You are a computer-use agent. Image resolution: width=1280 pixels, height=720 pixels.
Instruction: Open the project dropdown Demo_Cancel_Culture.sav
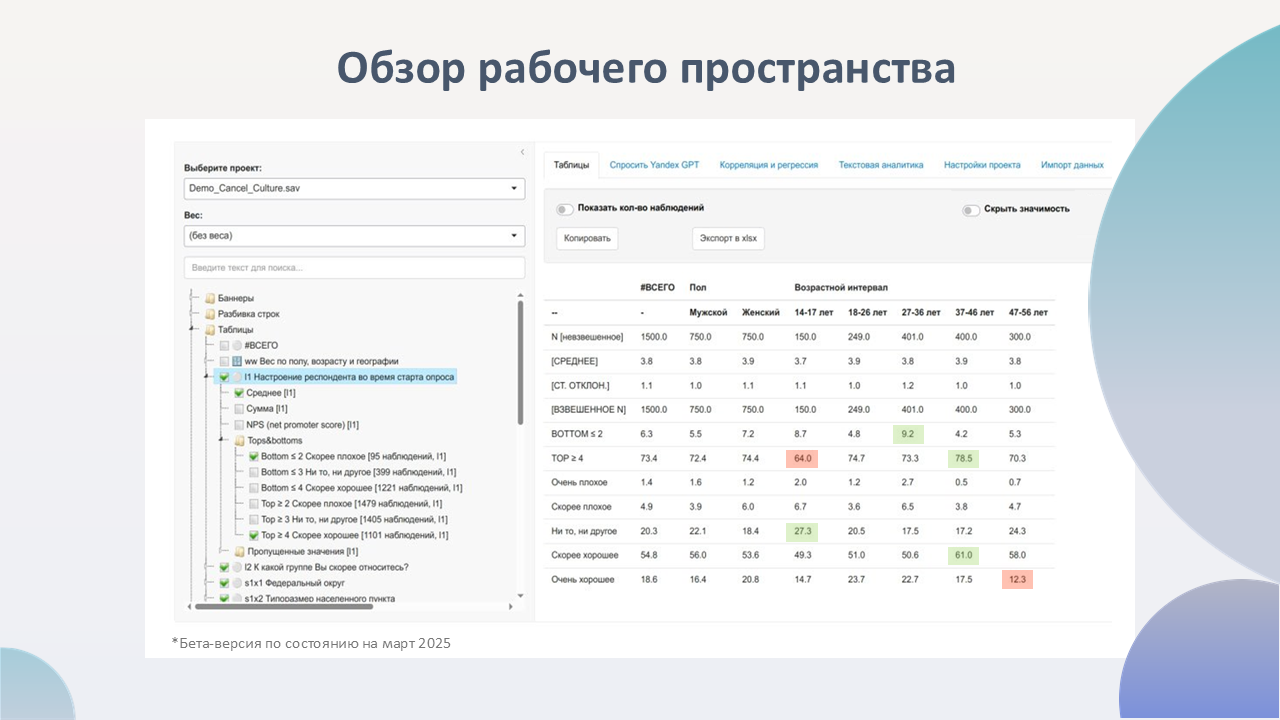pyautogui.click(x=354, y=188)
